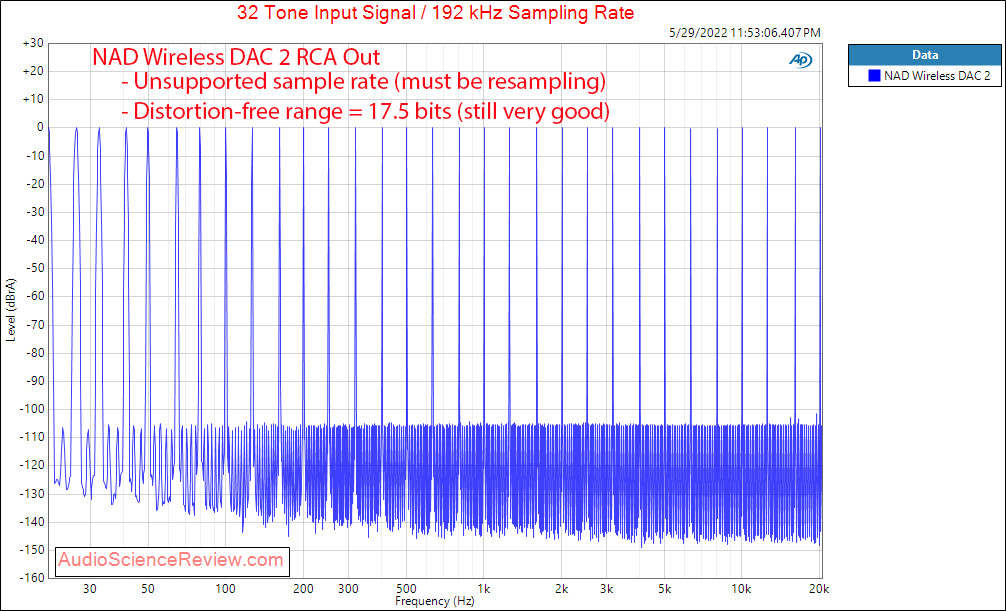
Task: Click the 0 y-axis tick label
Action: coord(40,127)
